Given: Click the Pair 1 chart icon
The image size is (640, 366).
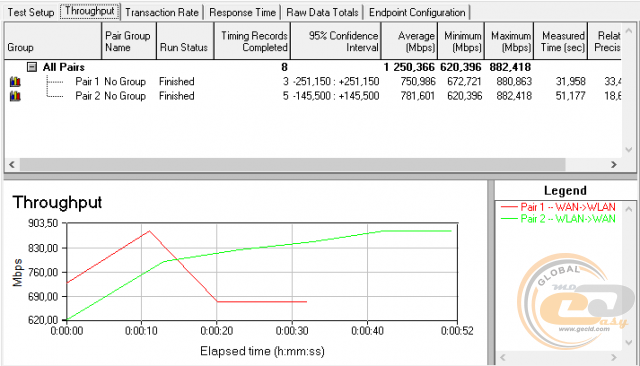Looking at the screenshot, I should point(15,82).
